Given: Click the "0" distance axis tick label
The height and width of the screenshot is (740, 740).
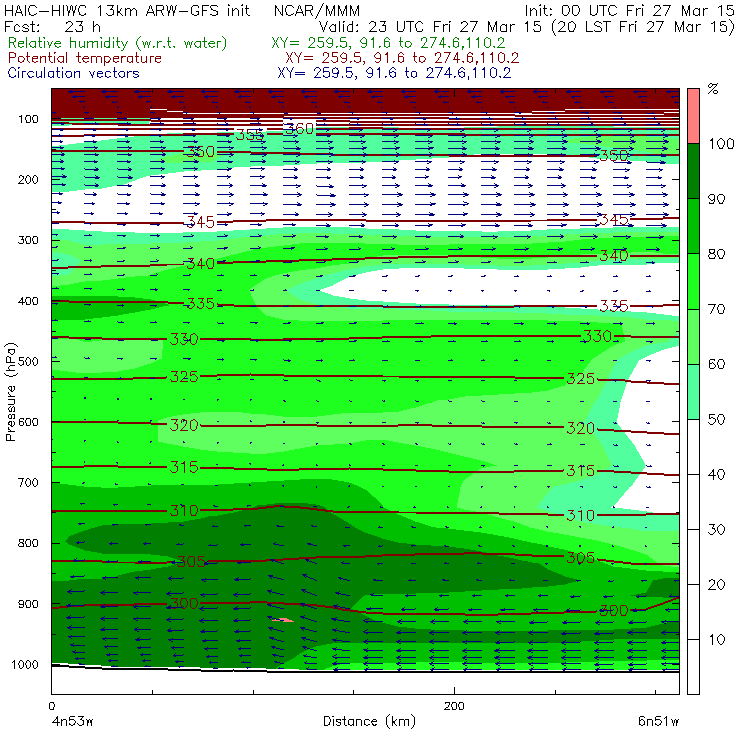Looking at the screenshot, I should (52, 706).
